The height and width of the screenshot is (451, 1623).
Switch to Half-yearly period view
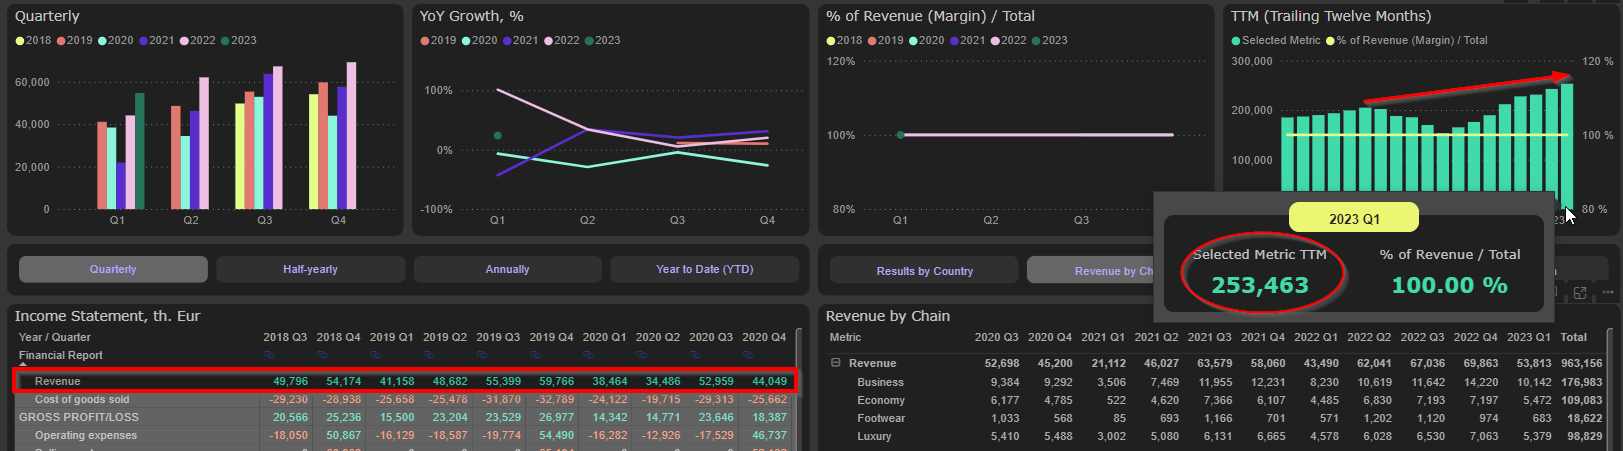pyautogui.click(x=310, y=269)
